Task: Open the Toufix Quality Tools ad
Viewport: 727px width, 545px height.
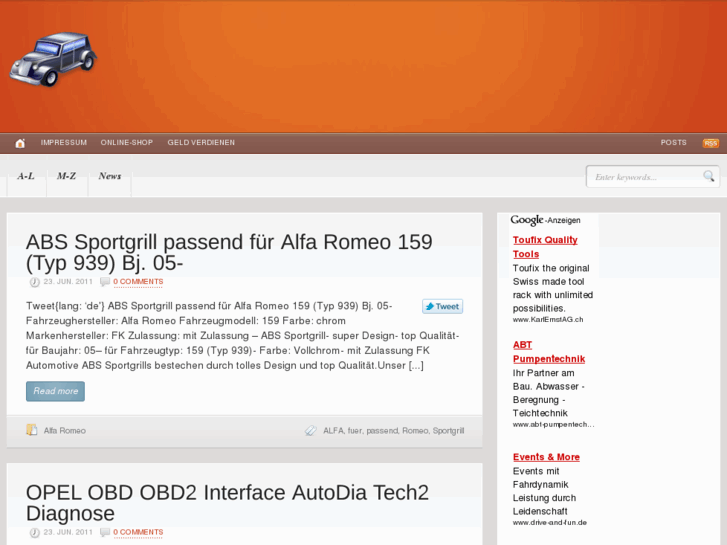Action: click(x=545, y=247)
